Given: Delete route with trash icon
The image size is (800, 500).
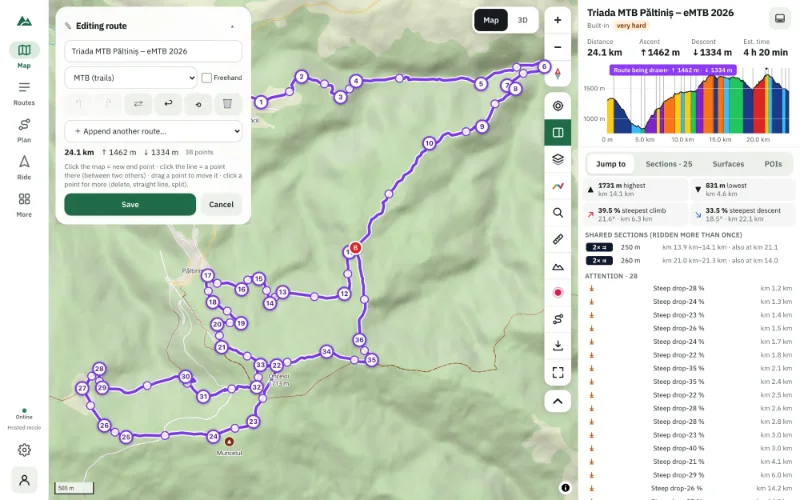Looking at the screenshot, I should 228,104.
